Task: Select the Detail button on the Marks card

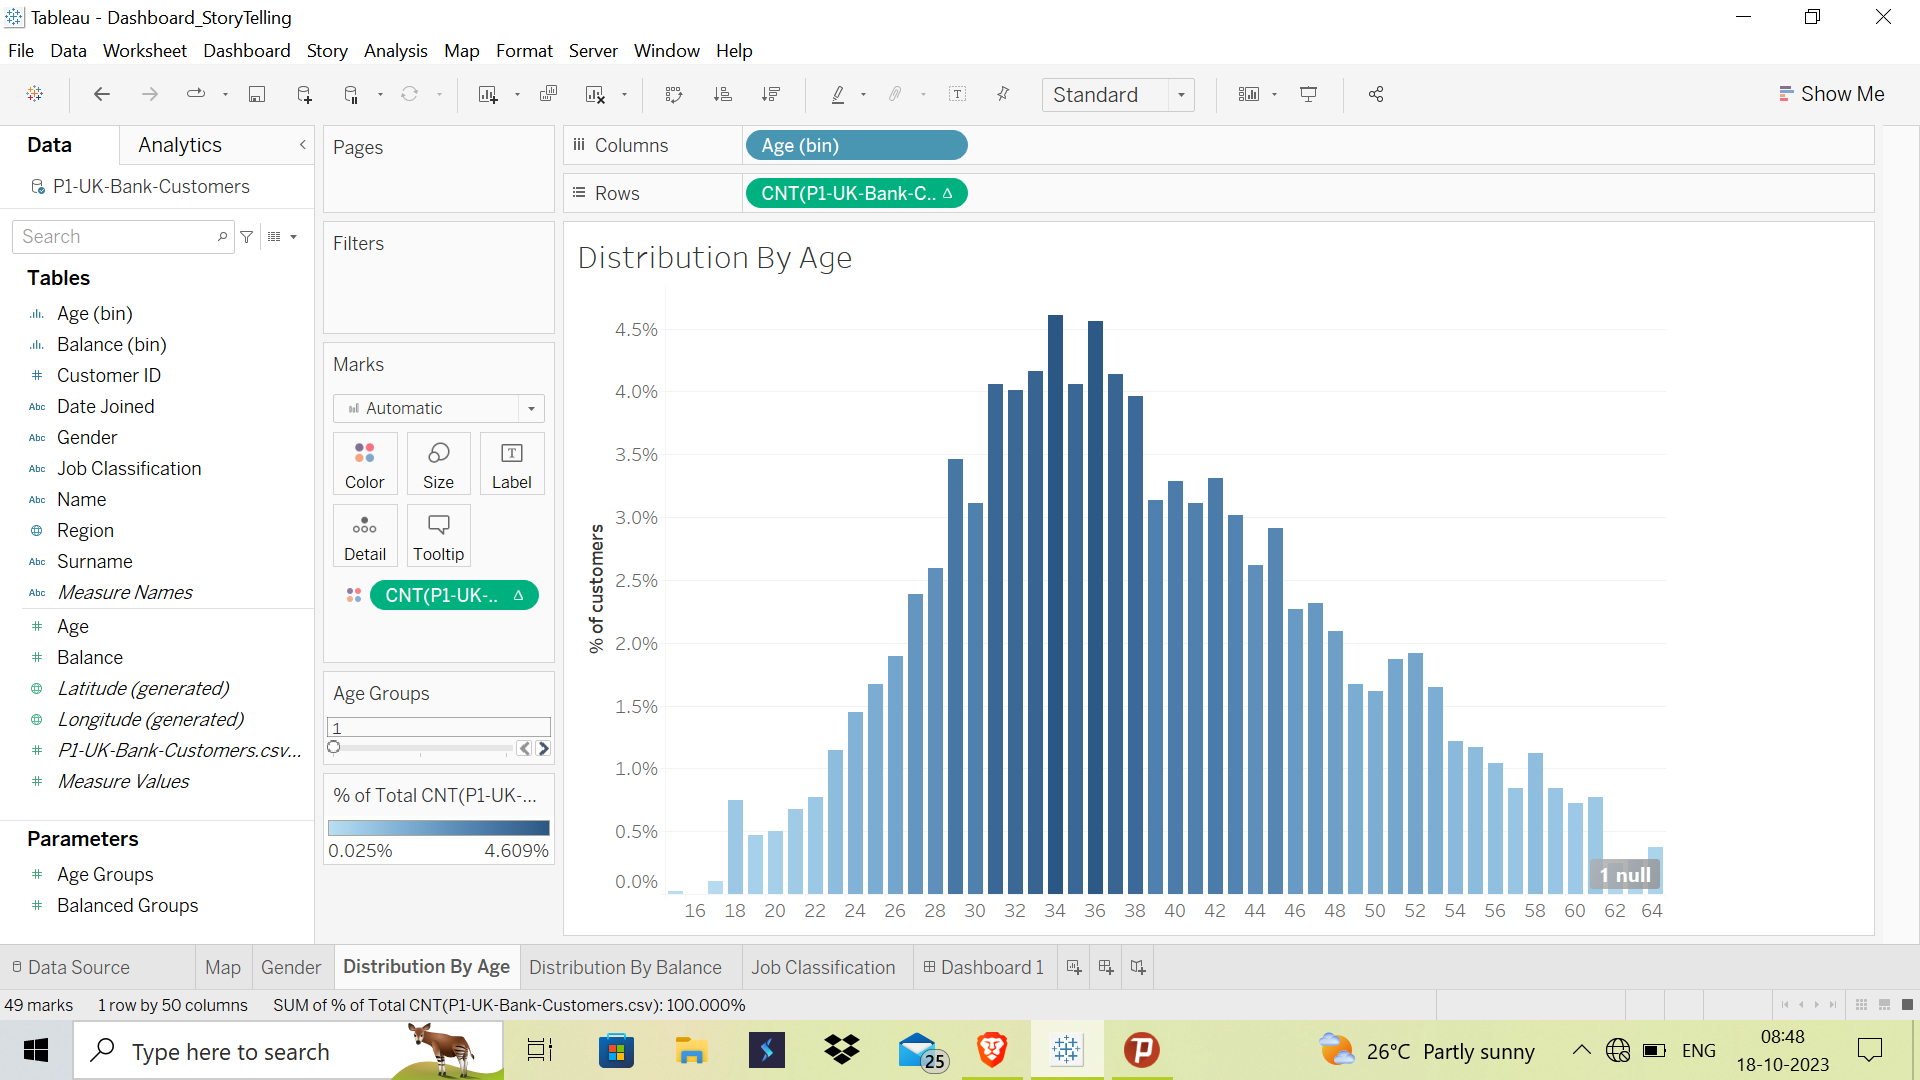Action: [364, 535]
